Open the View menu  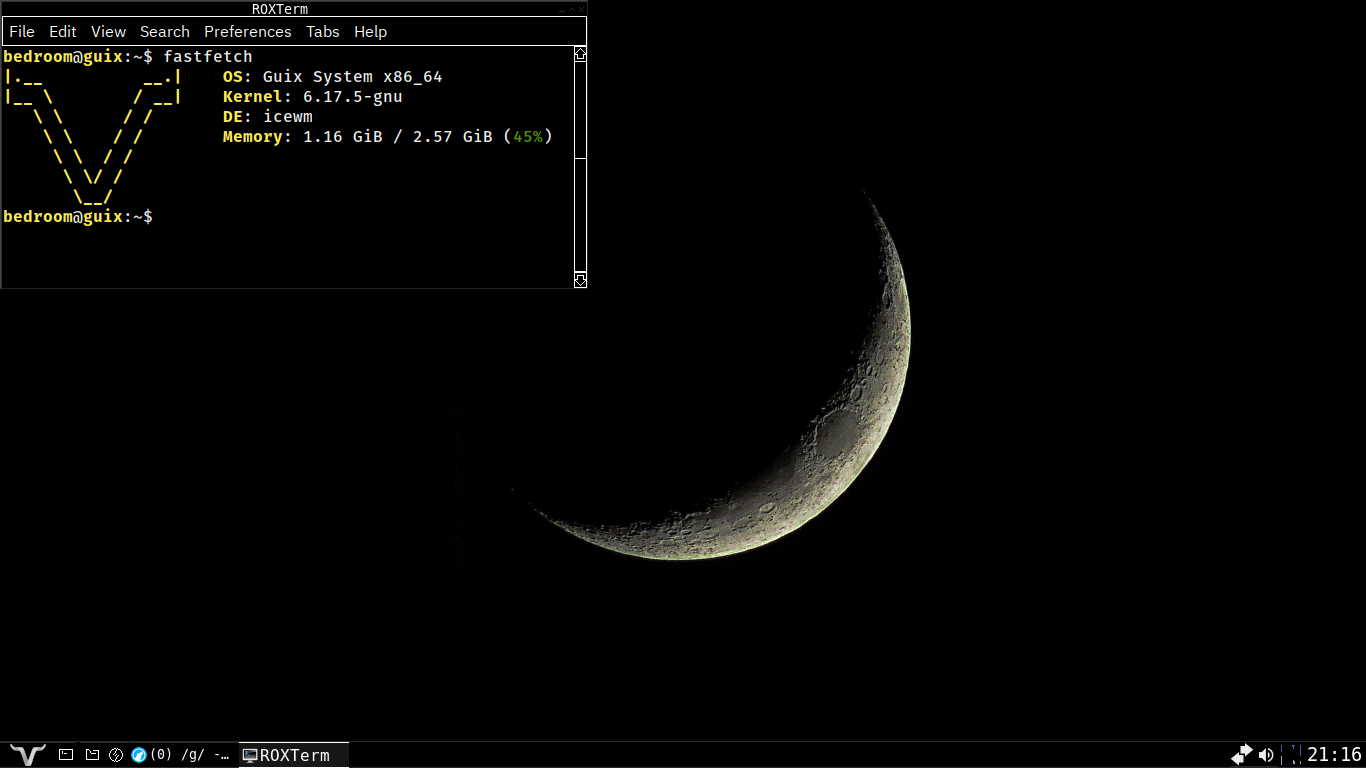click(x=108, y=32)
